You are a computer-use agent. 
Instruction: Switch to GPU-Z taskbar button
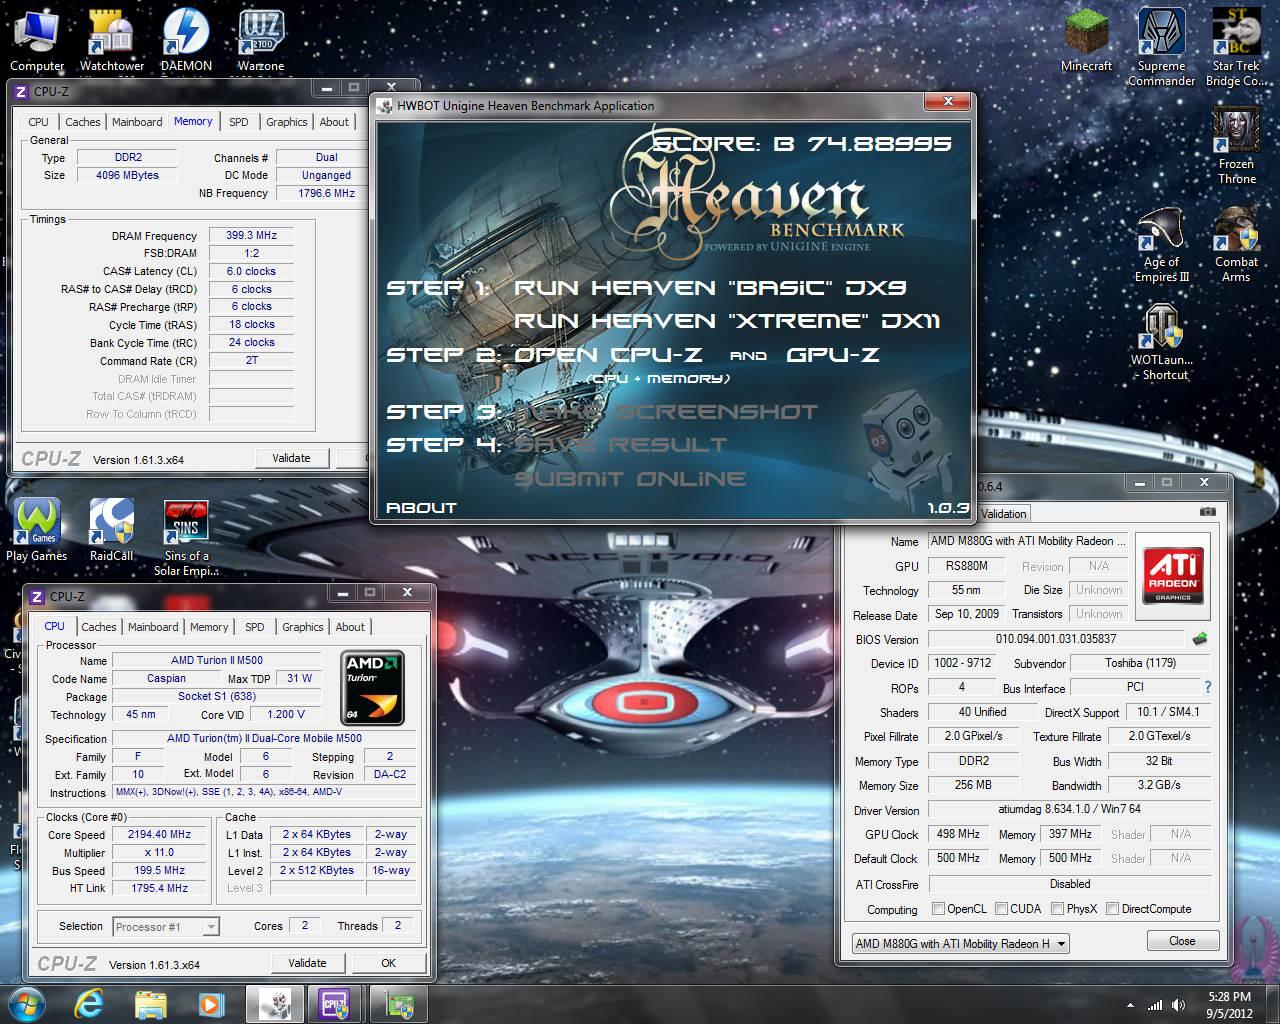[399, 1004]
